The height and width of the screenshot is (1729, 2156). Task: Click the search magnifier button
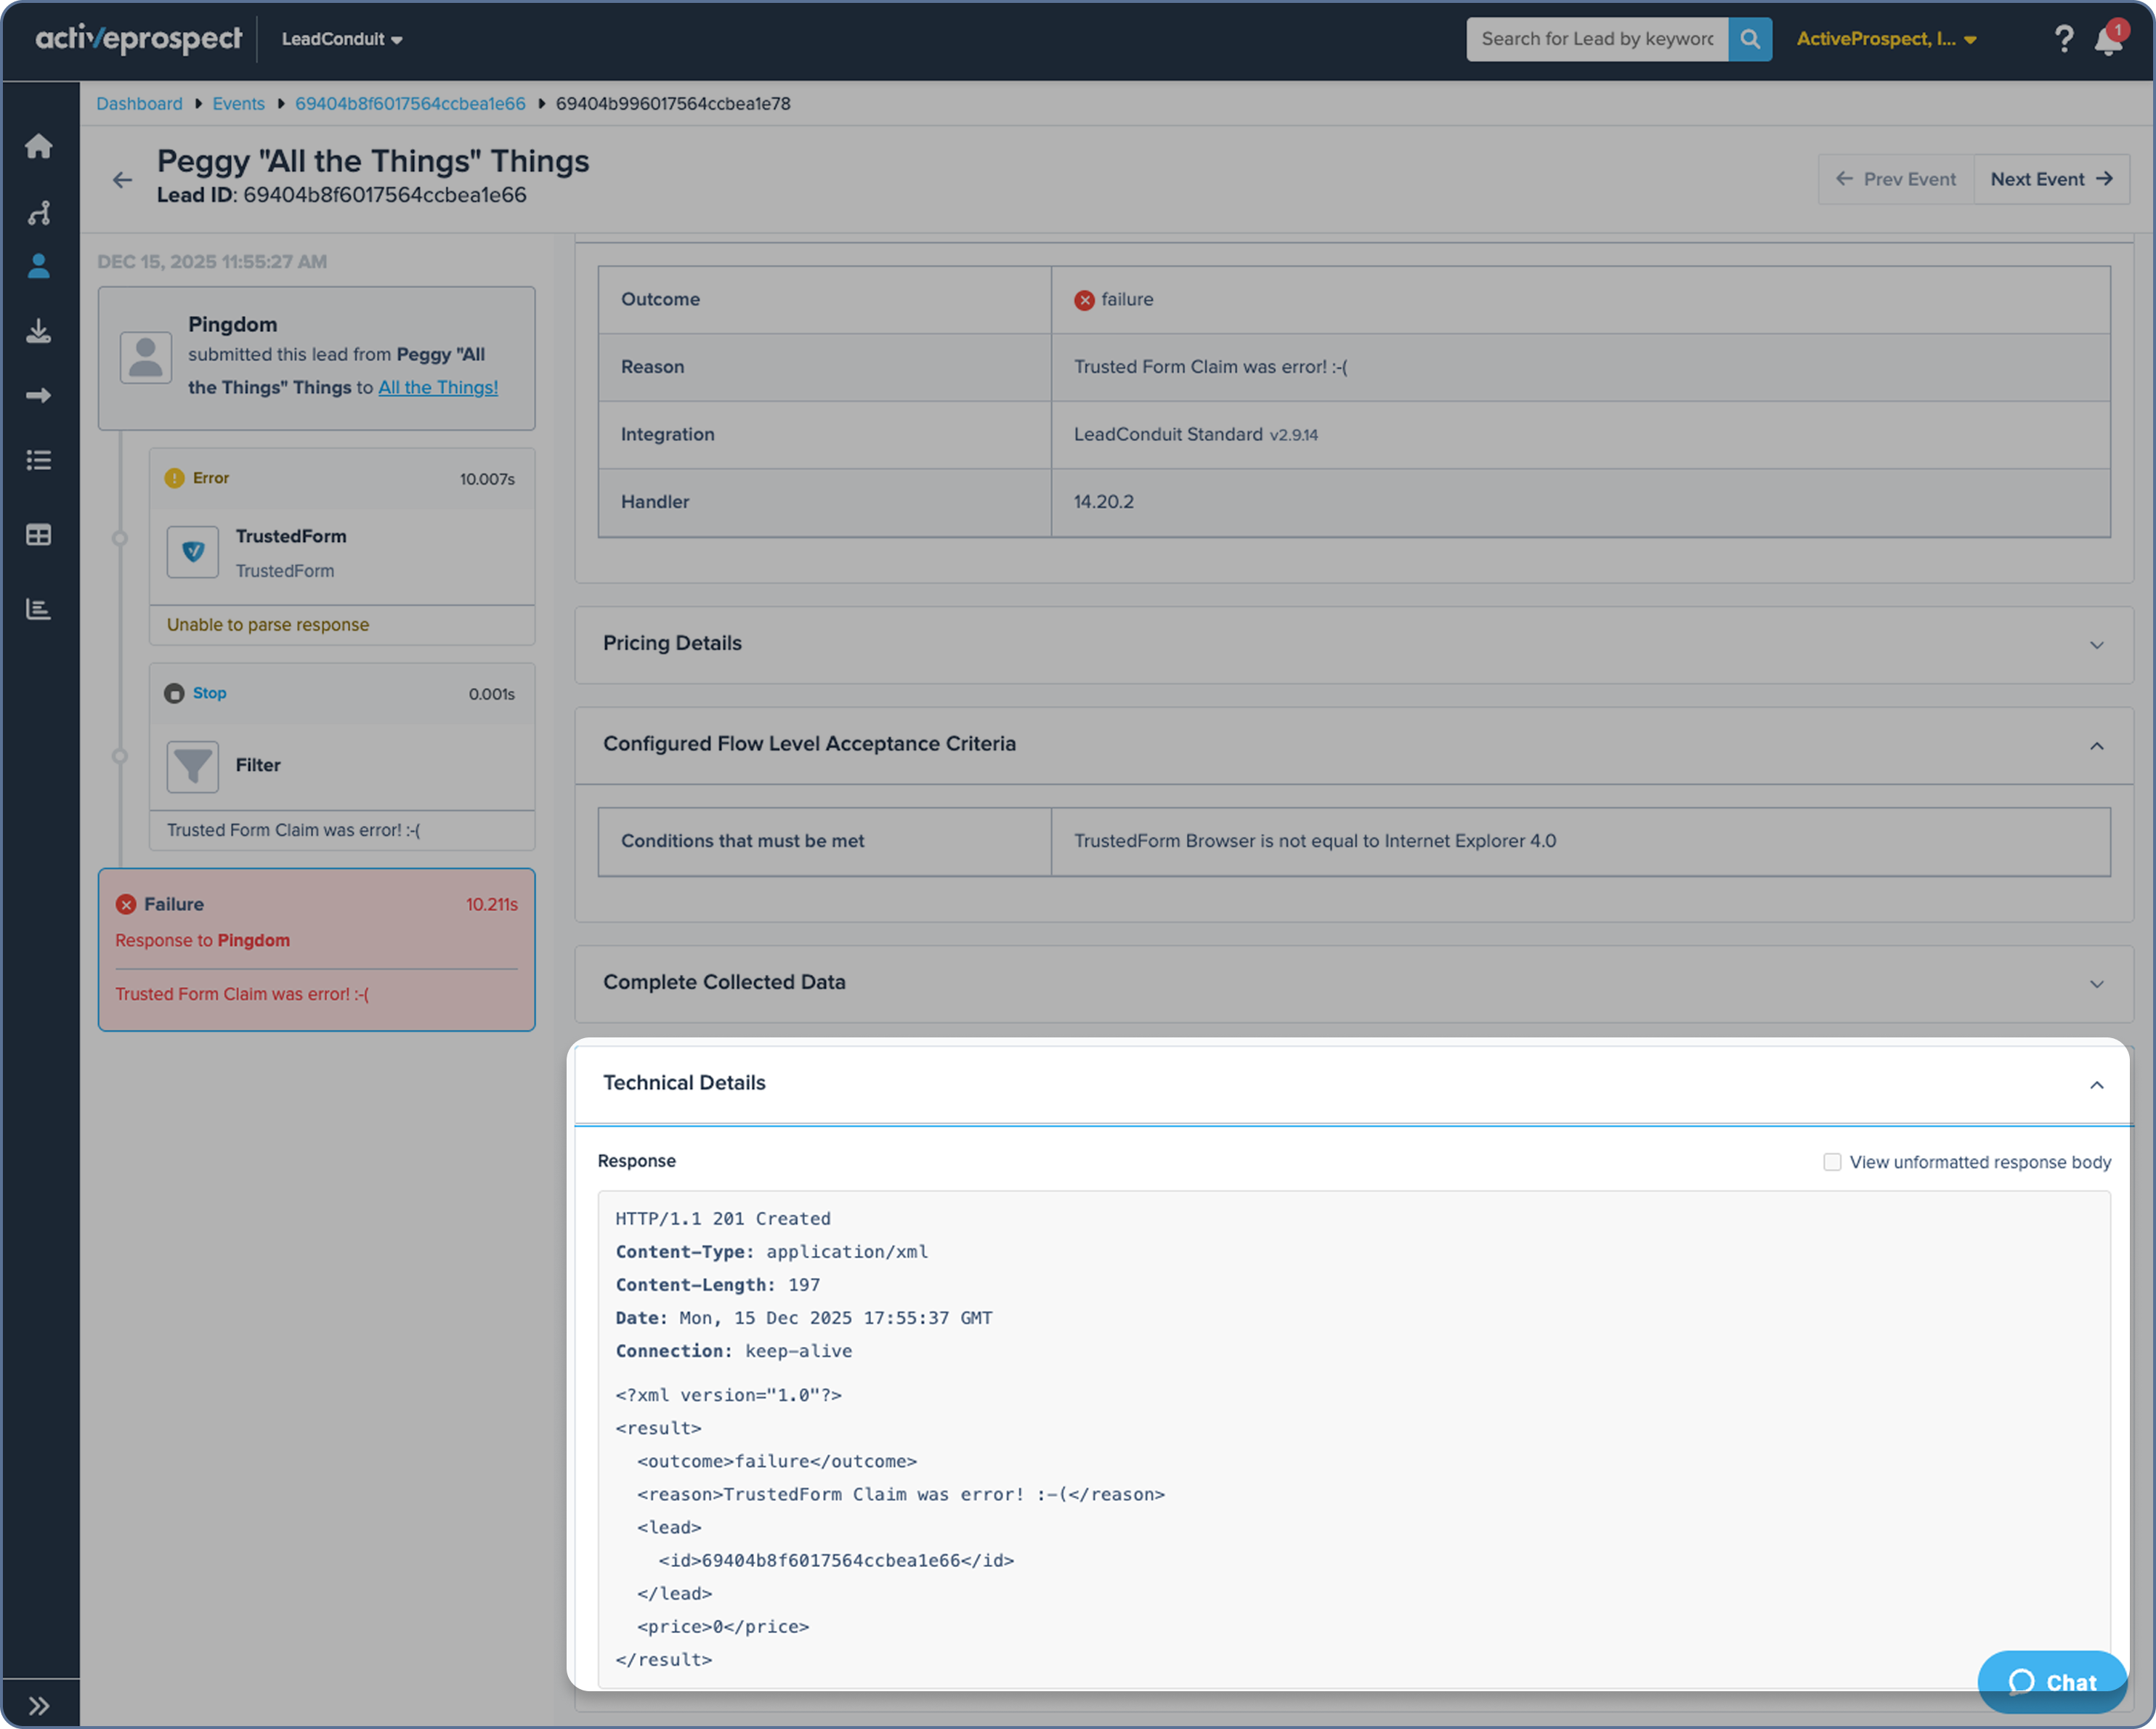point(1750,39)
